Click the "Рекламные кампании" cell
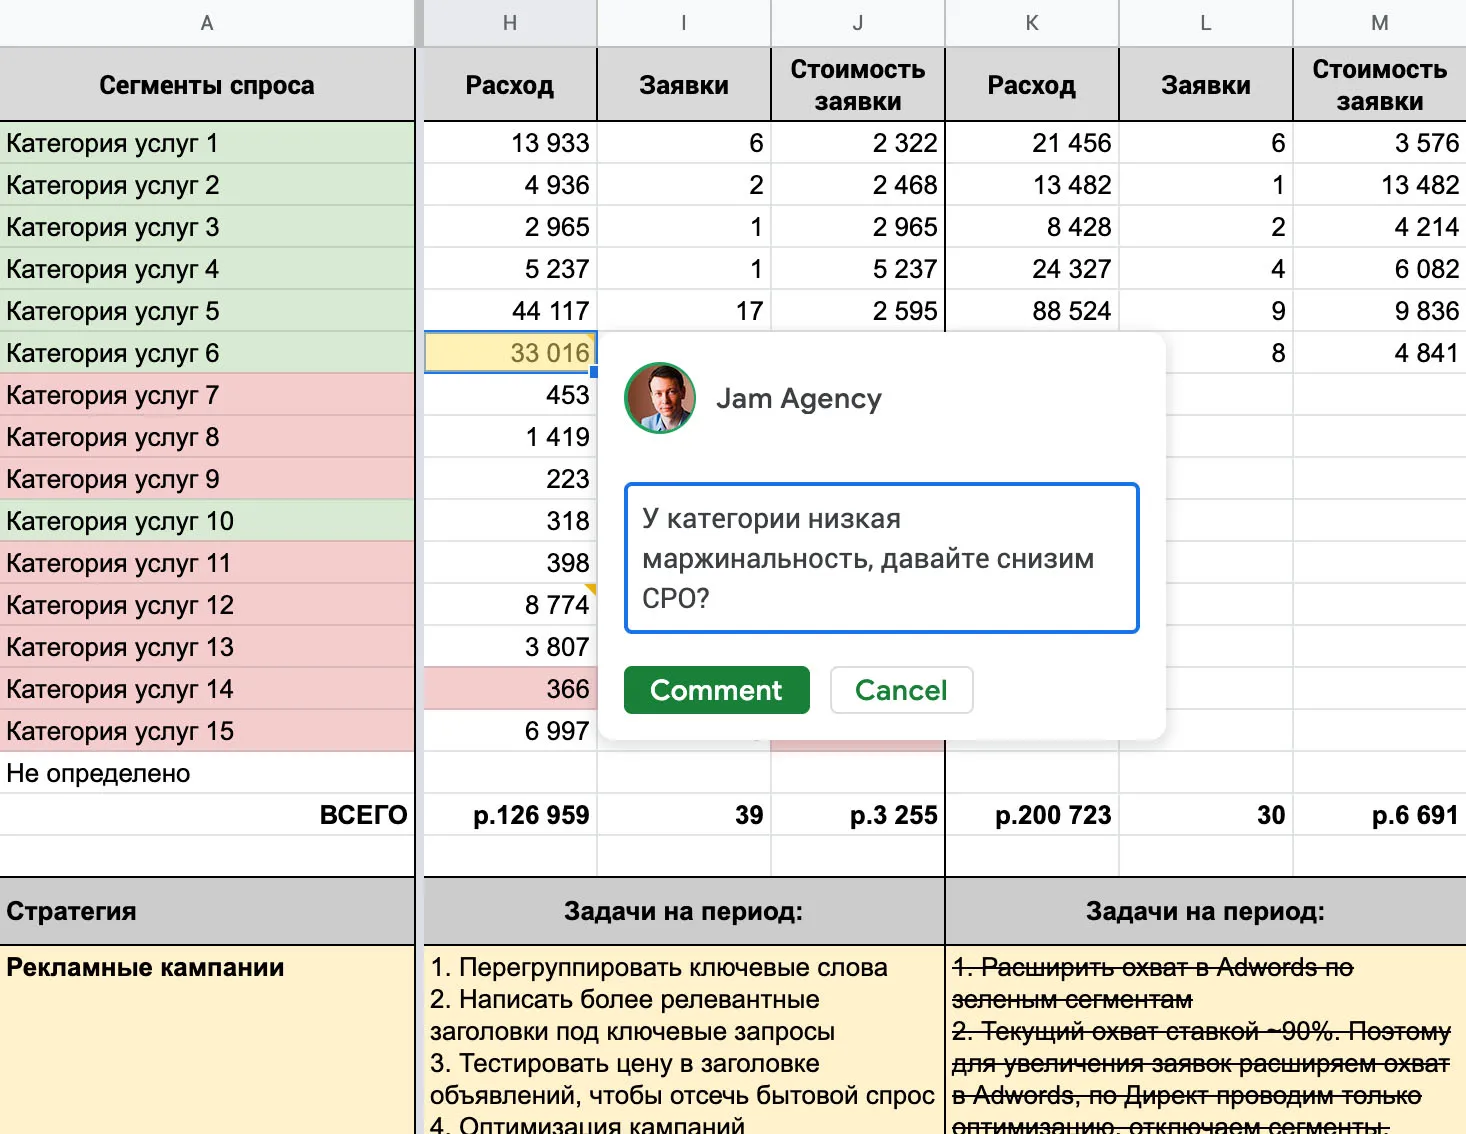The image size is (1466, 1134). point(207,1040)
